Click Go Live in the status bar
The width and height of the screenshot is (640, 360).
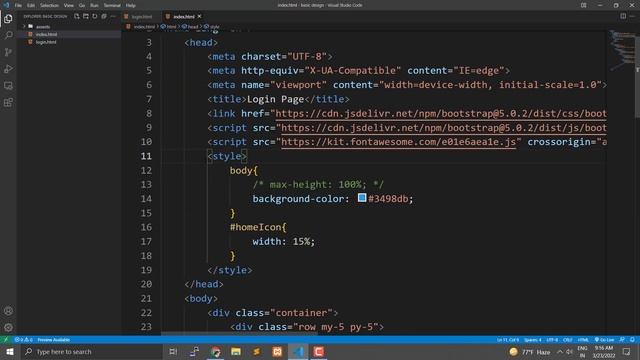point(604,340)
